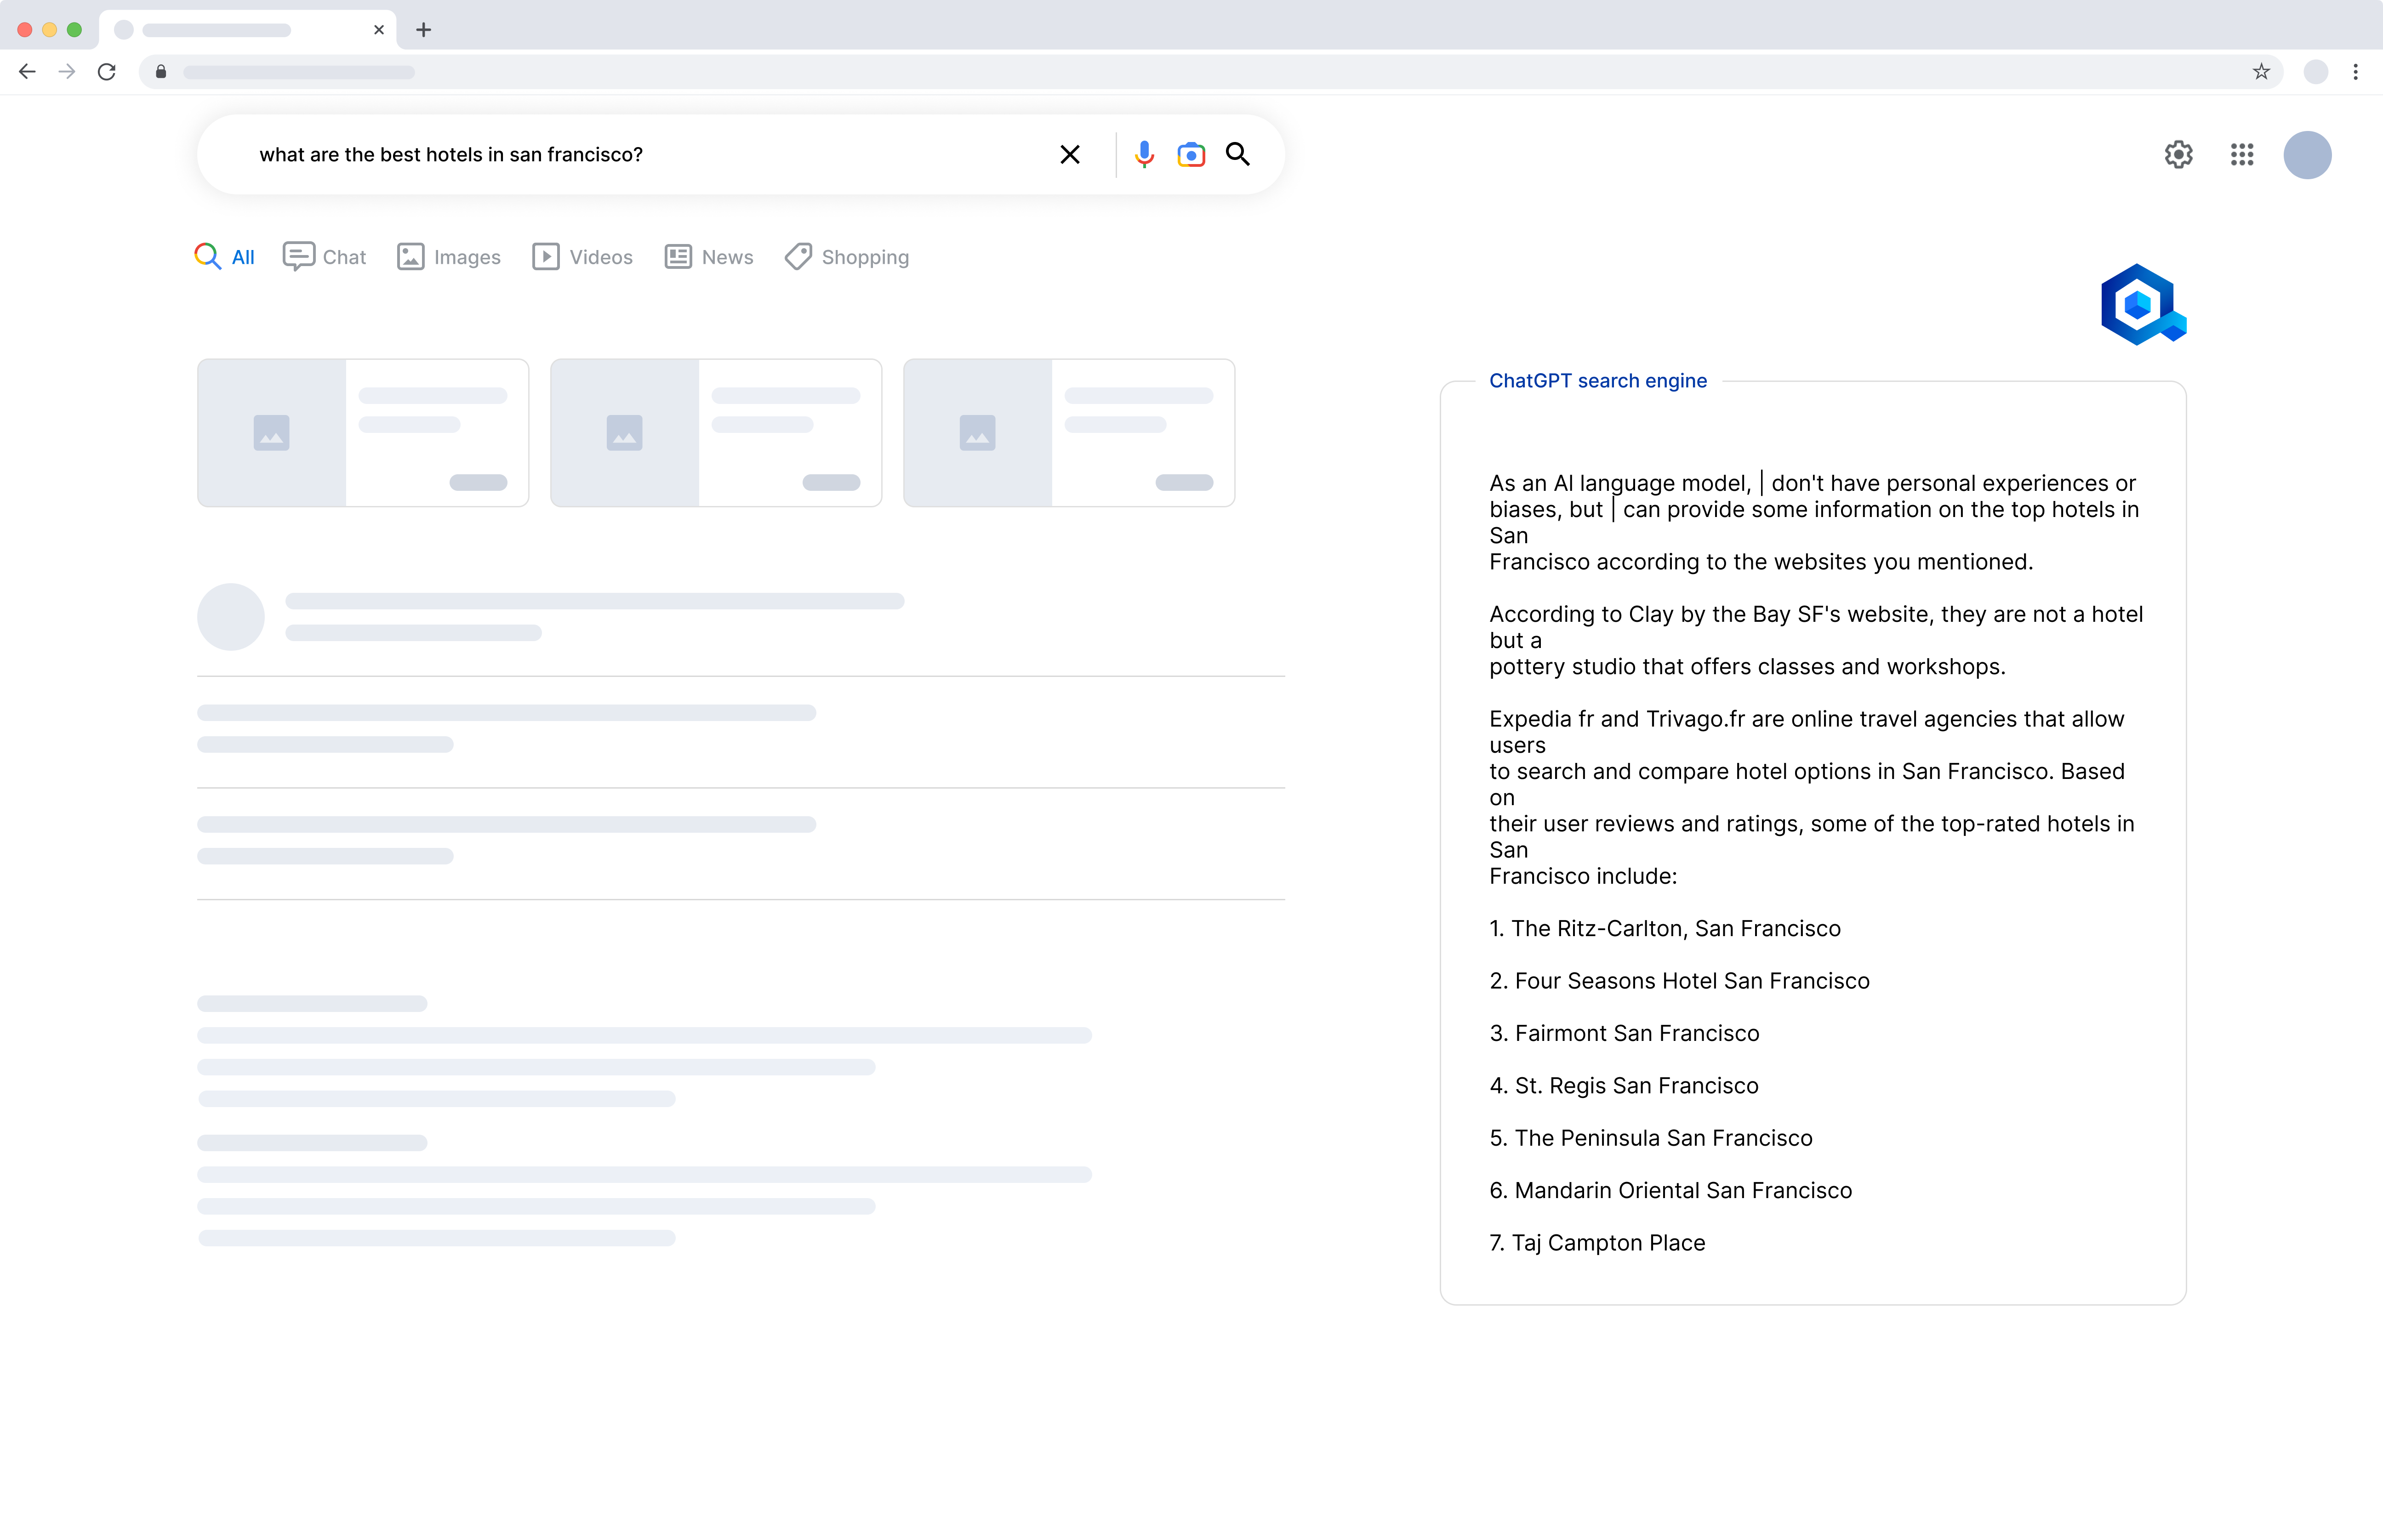2383x1540 pixels.
Task: Open image search with the camera icon
Action: click(x=1191, y=154)
